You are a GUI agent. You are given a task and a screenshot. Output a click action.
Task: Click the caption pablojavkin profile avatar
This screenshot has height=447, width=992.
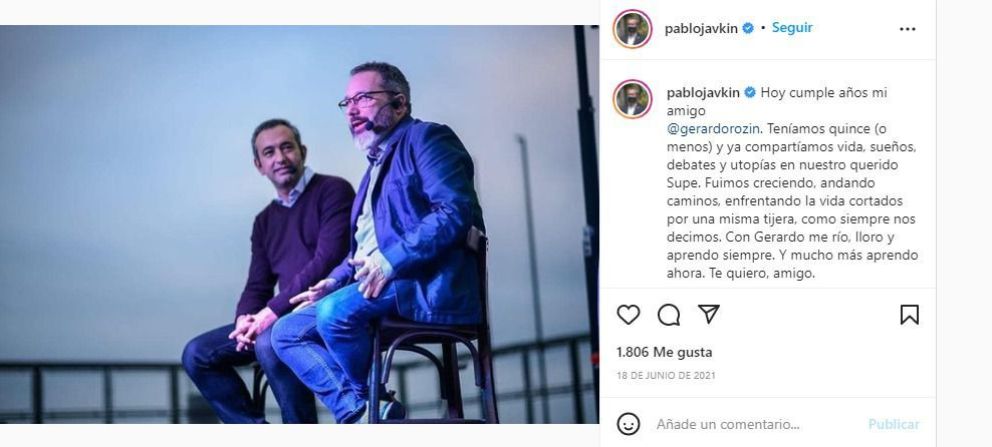[x=632, y=99]
